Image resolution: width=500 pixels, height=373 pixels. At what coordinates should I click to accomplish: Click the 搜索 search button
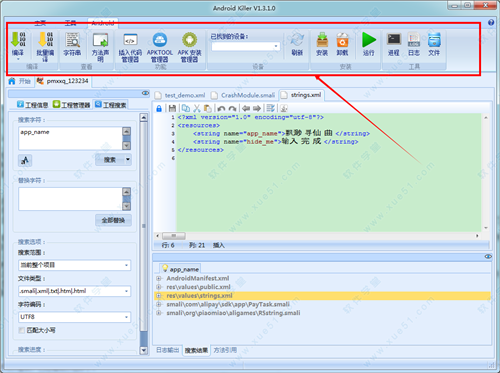pos(110,160)
